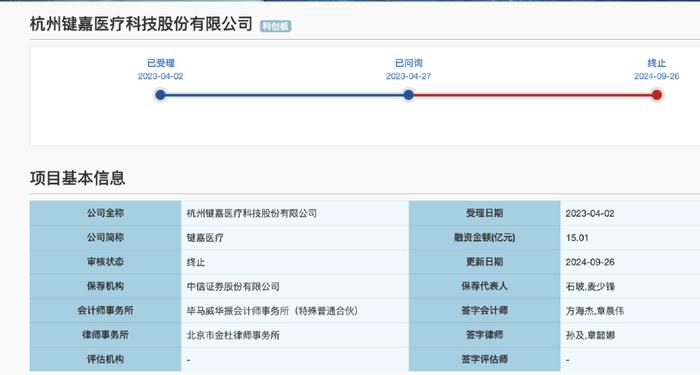Screen dimensions: 700x375
Task: Click the 公司全称 value cell in table
Action: coord(295,213)
